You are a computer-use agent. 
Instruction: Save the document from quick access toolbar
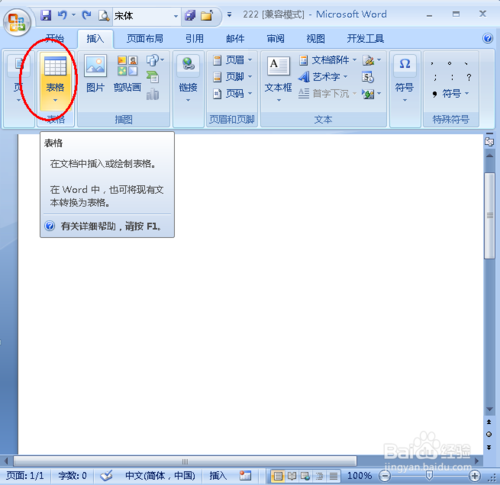pyautogui.click(x=46, y=15)
